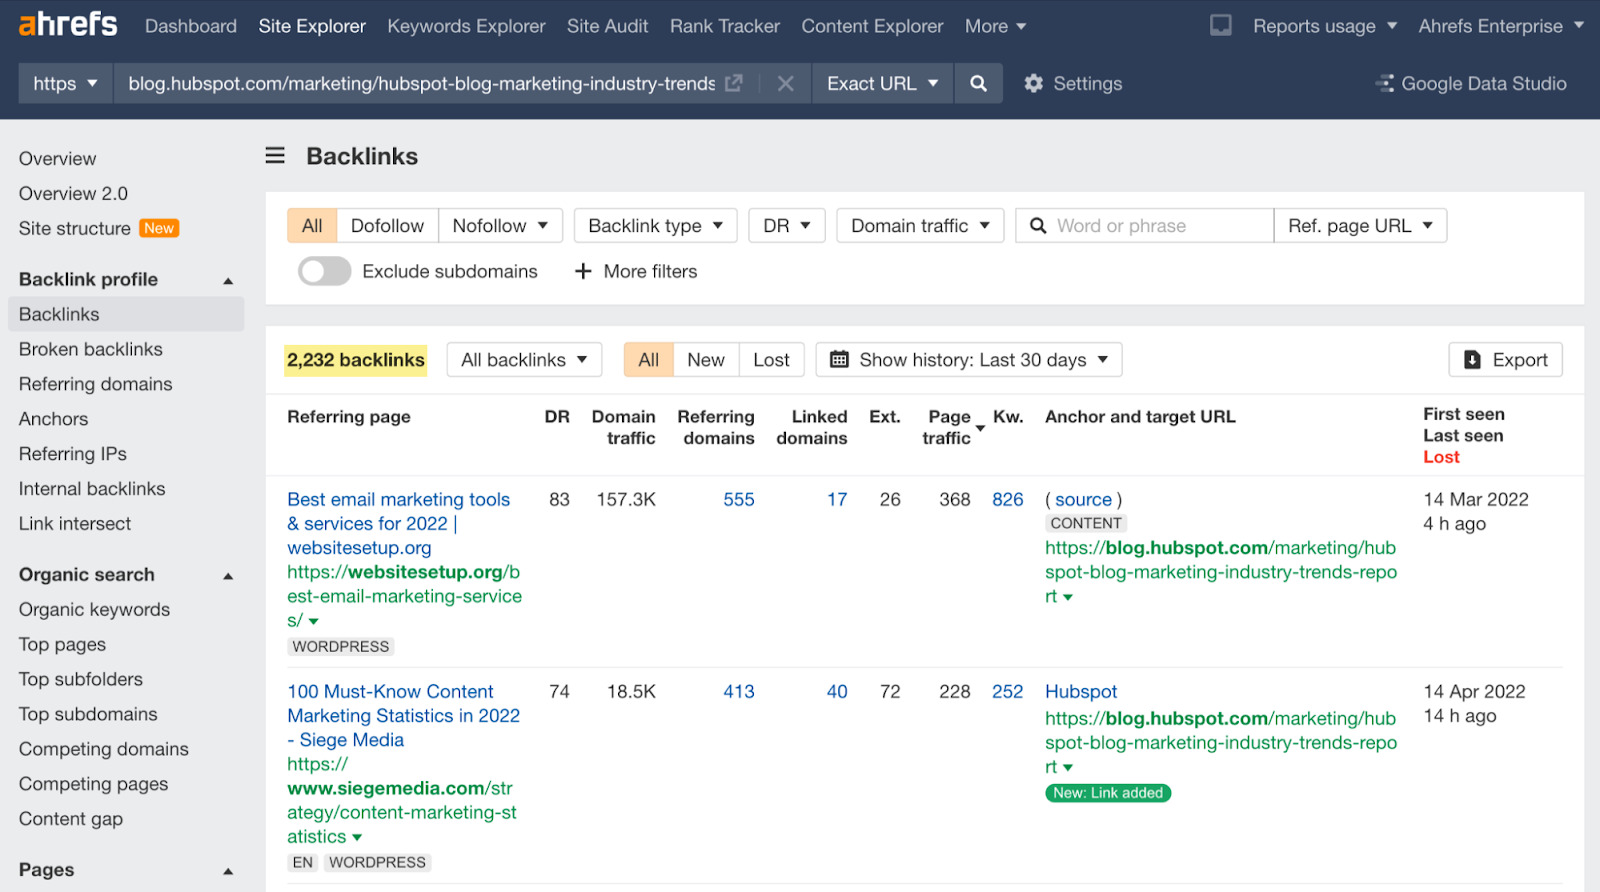Show only Lost backlinks
1600x892 pixels.
coord(771,360)
